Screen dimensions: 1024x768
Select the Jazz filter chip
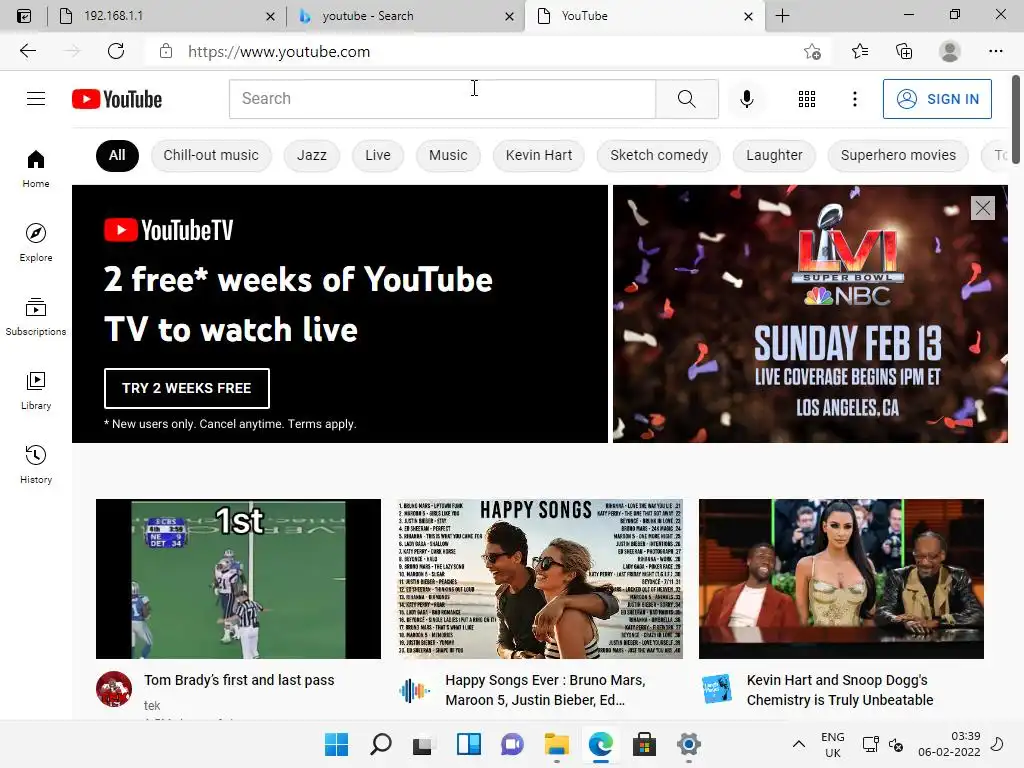click(312, 155)
